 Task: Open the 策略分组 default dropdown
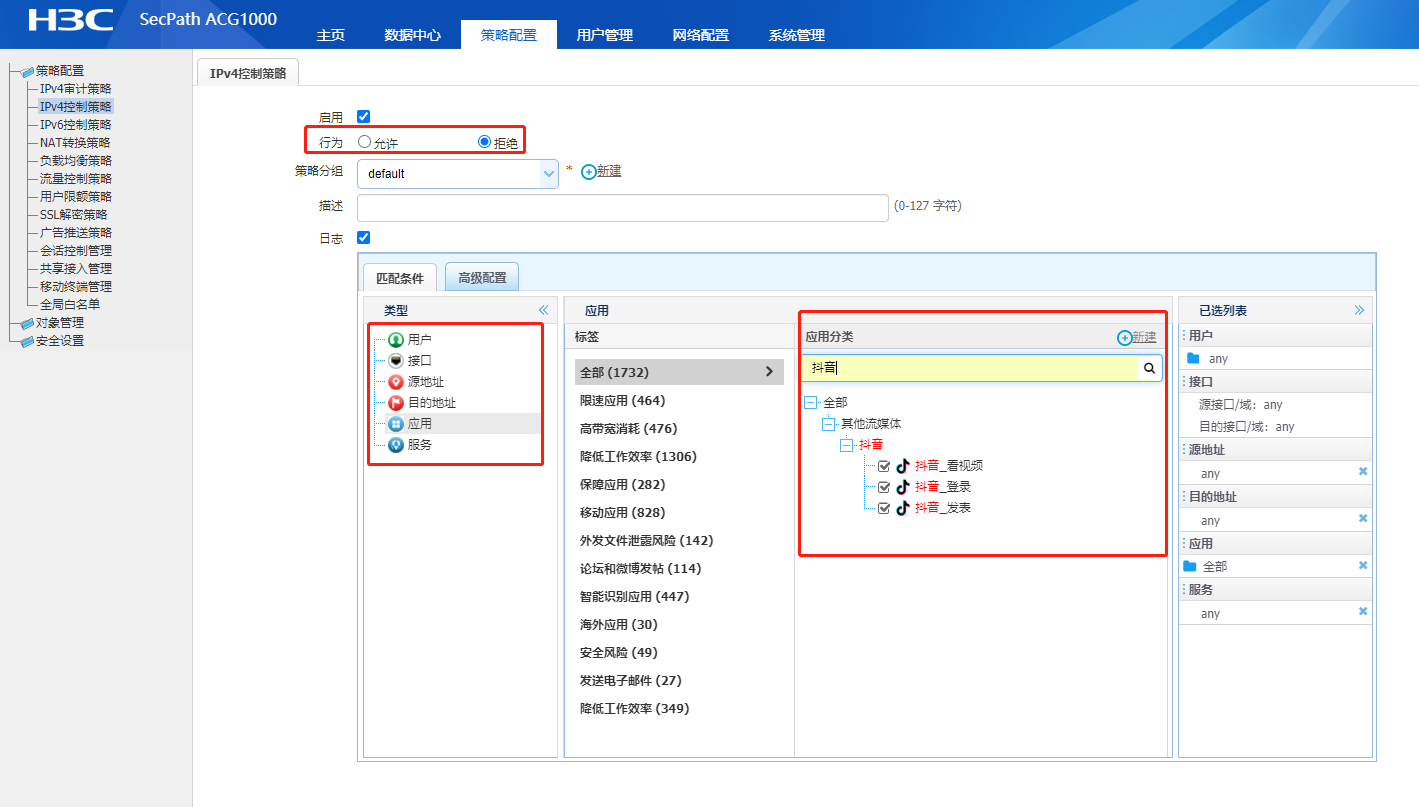(457, 173)
